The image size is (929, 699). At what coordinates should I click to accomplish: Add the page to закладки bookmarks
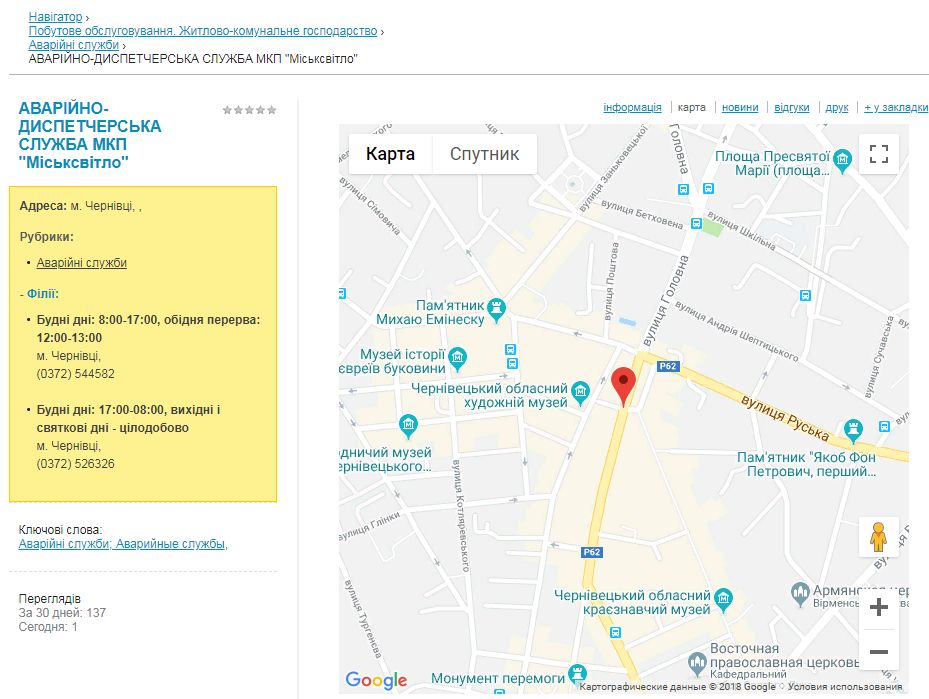[x=895, y=107]
